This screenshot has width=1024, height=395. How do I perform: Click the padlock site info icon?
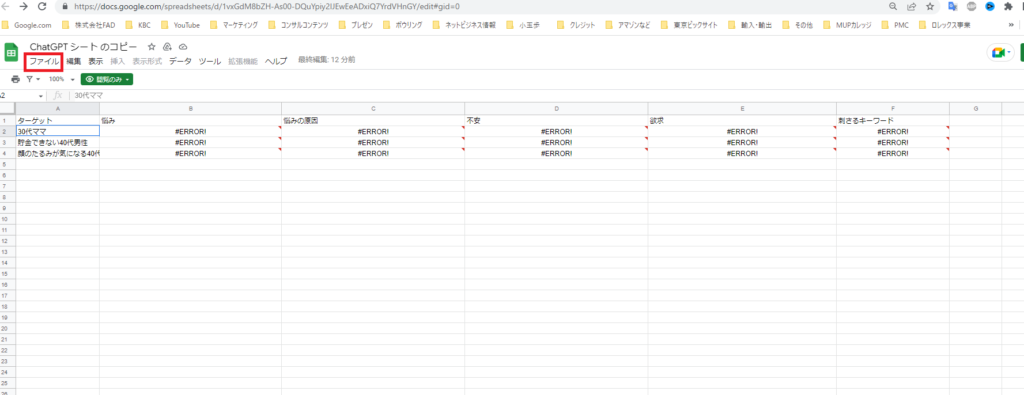[x=65, y=7]
